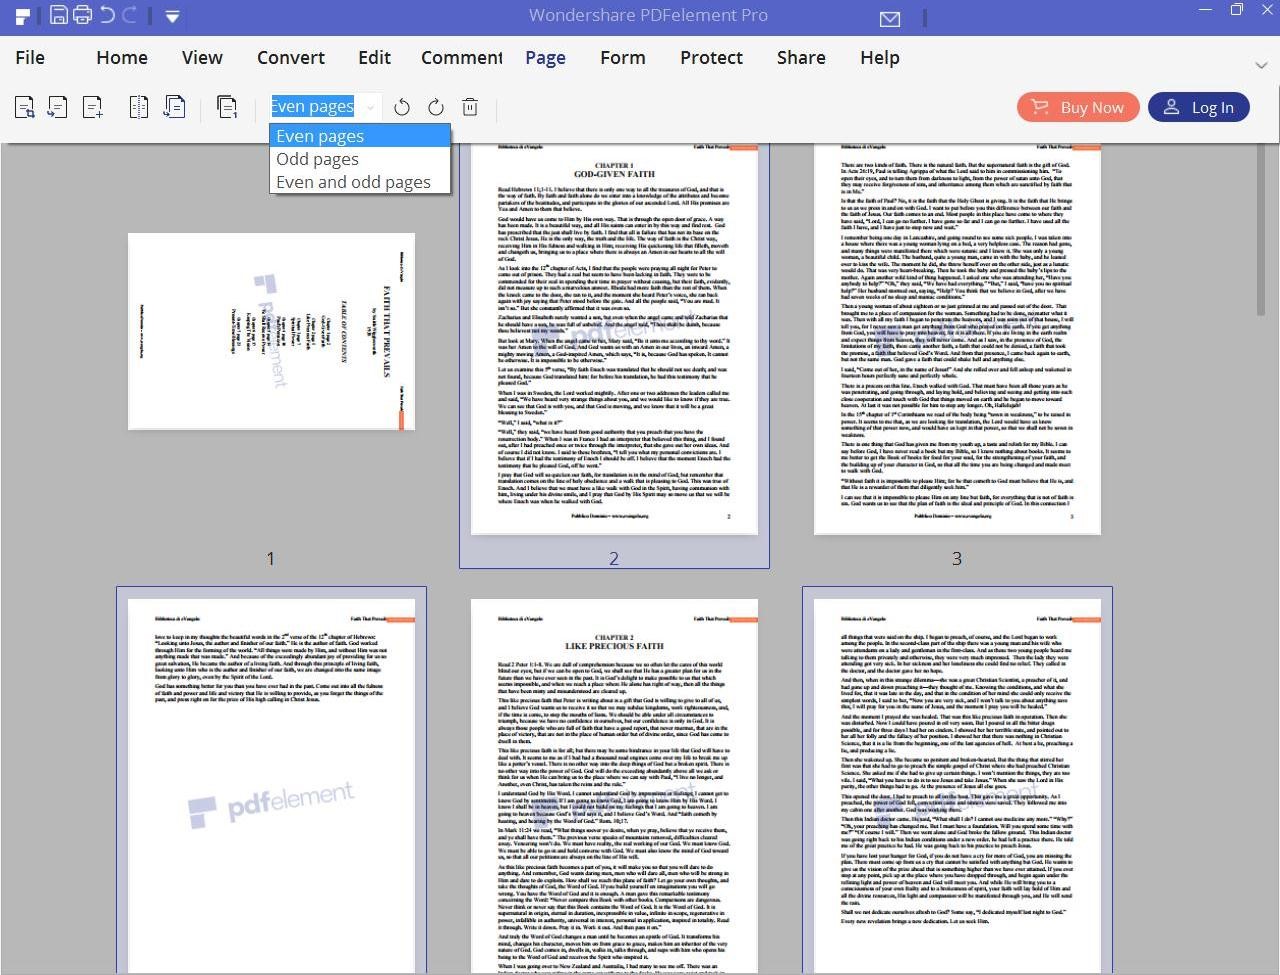Undo the last action
This screenshot has width=1280, height=975.
click(x=107, y=15)
